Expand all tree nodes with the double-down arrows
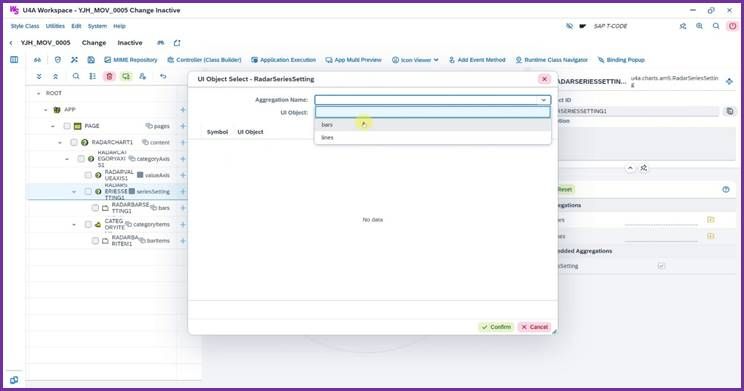Image resolution: width=744 pixels, height=391 pixels. tap(39, 76)
